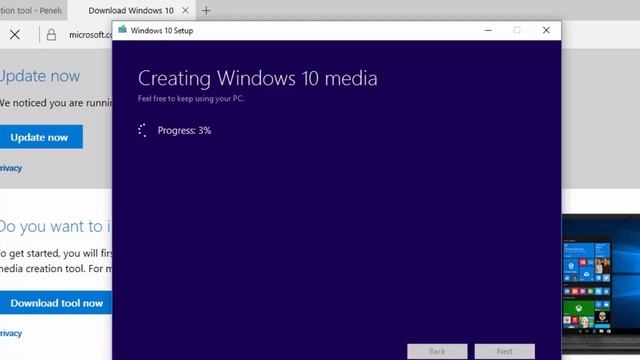Click the grayed Back button in Setup
Screen dimensions: 640x360
(437, 351)
